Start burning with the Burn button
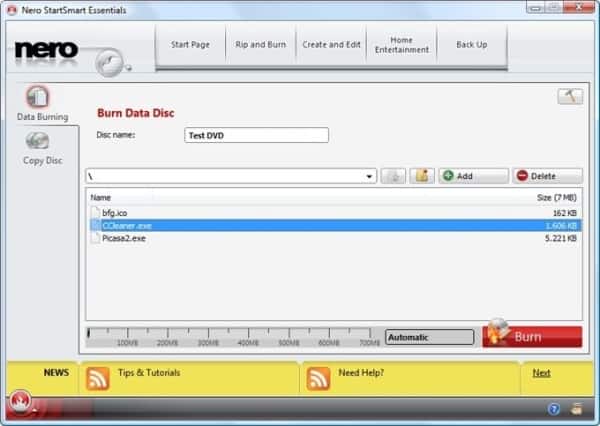The width and height of the screenshot is (600, 426). coord(532,337)
